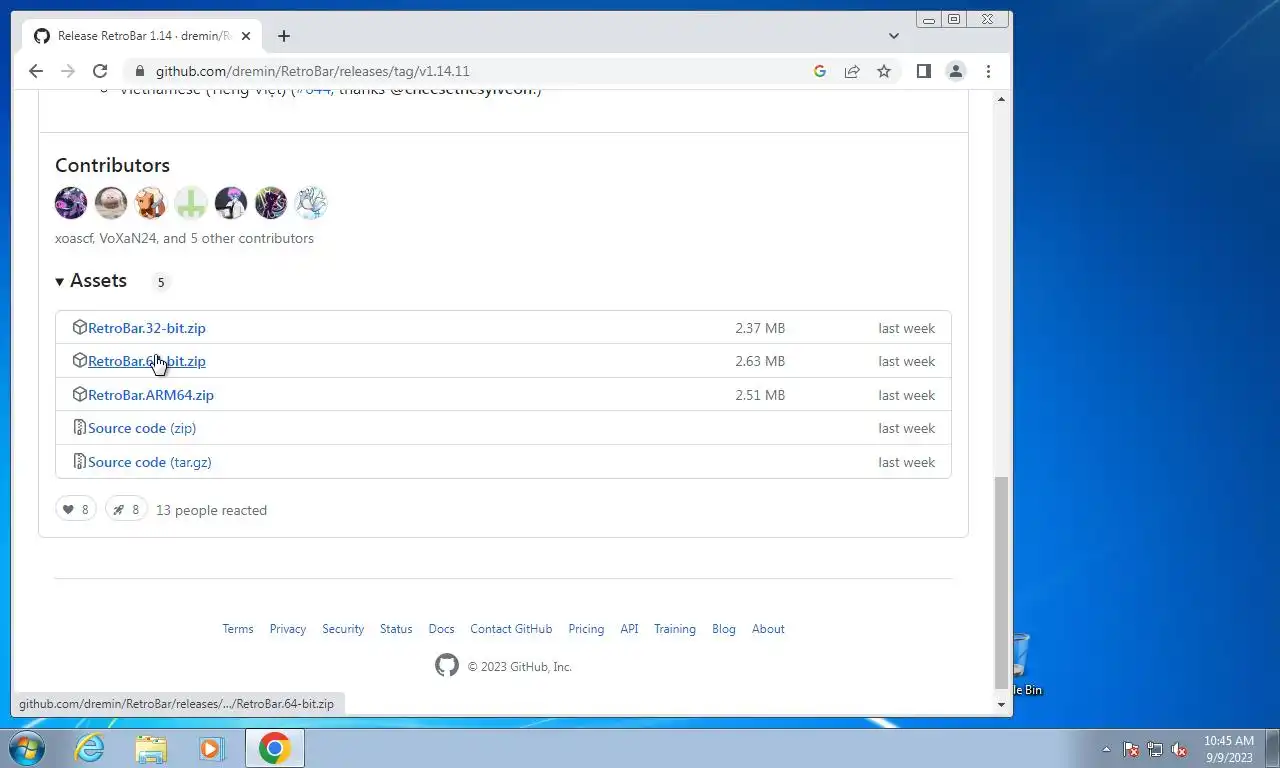Download RetroBar.ARM64.zip
The width and height of the screenshot is (1280, 768).
(151, 395)
